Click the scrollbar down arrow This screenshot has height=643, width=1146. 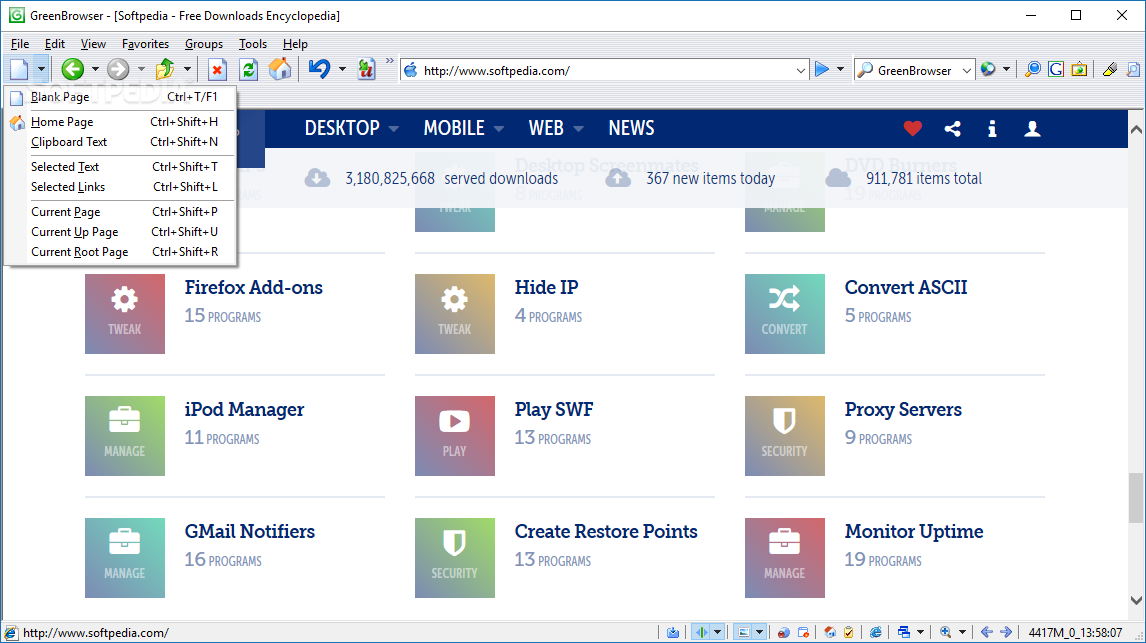[1136, 601]
